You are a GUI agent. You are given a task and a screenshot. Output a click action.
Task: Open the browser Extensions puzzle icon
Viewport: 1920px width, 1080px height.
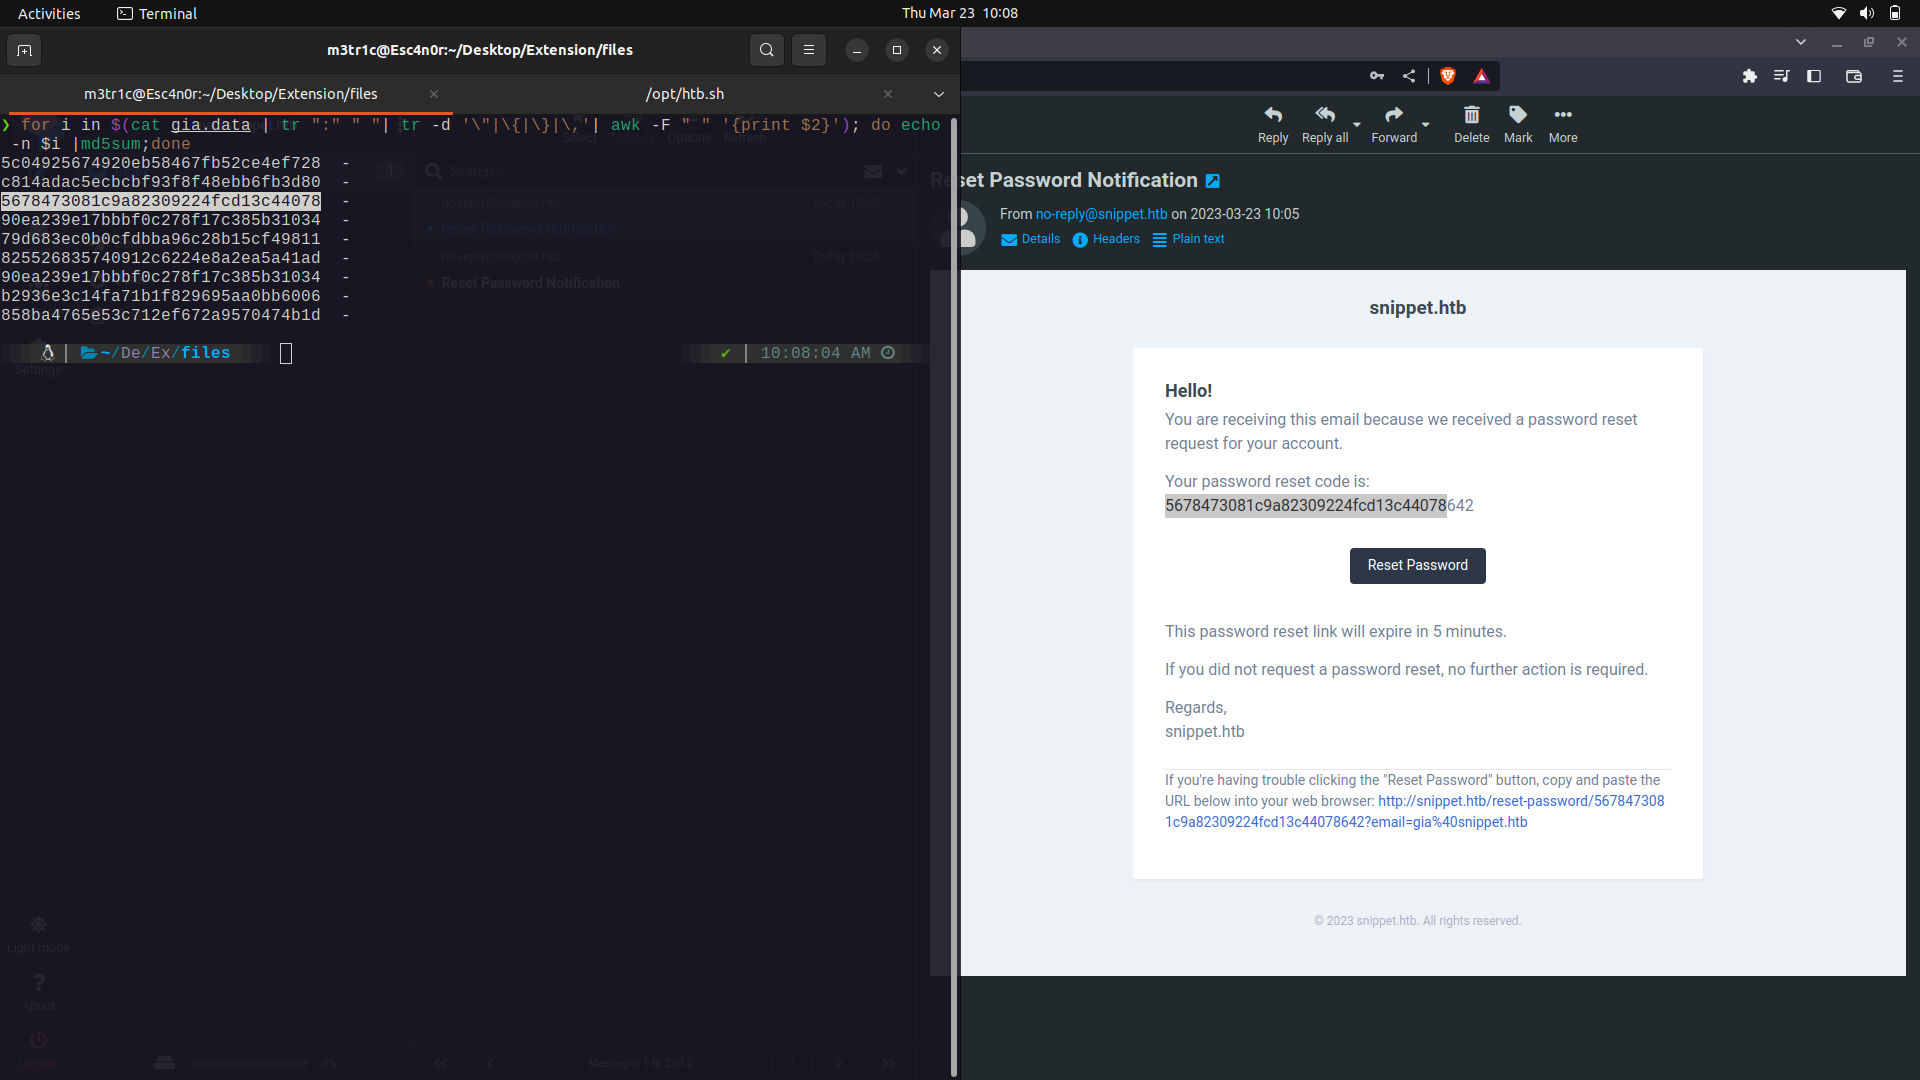1750,75
